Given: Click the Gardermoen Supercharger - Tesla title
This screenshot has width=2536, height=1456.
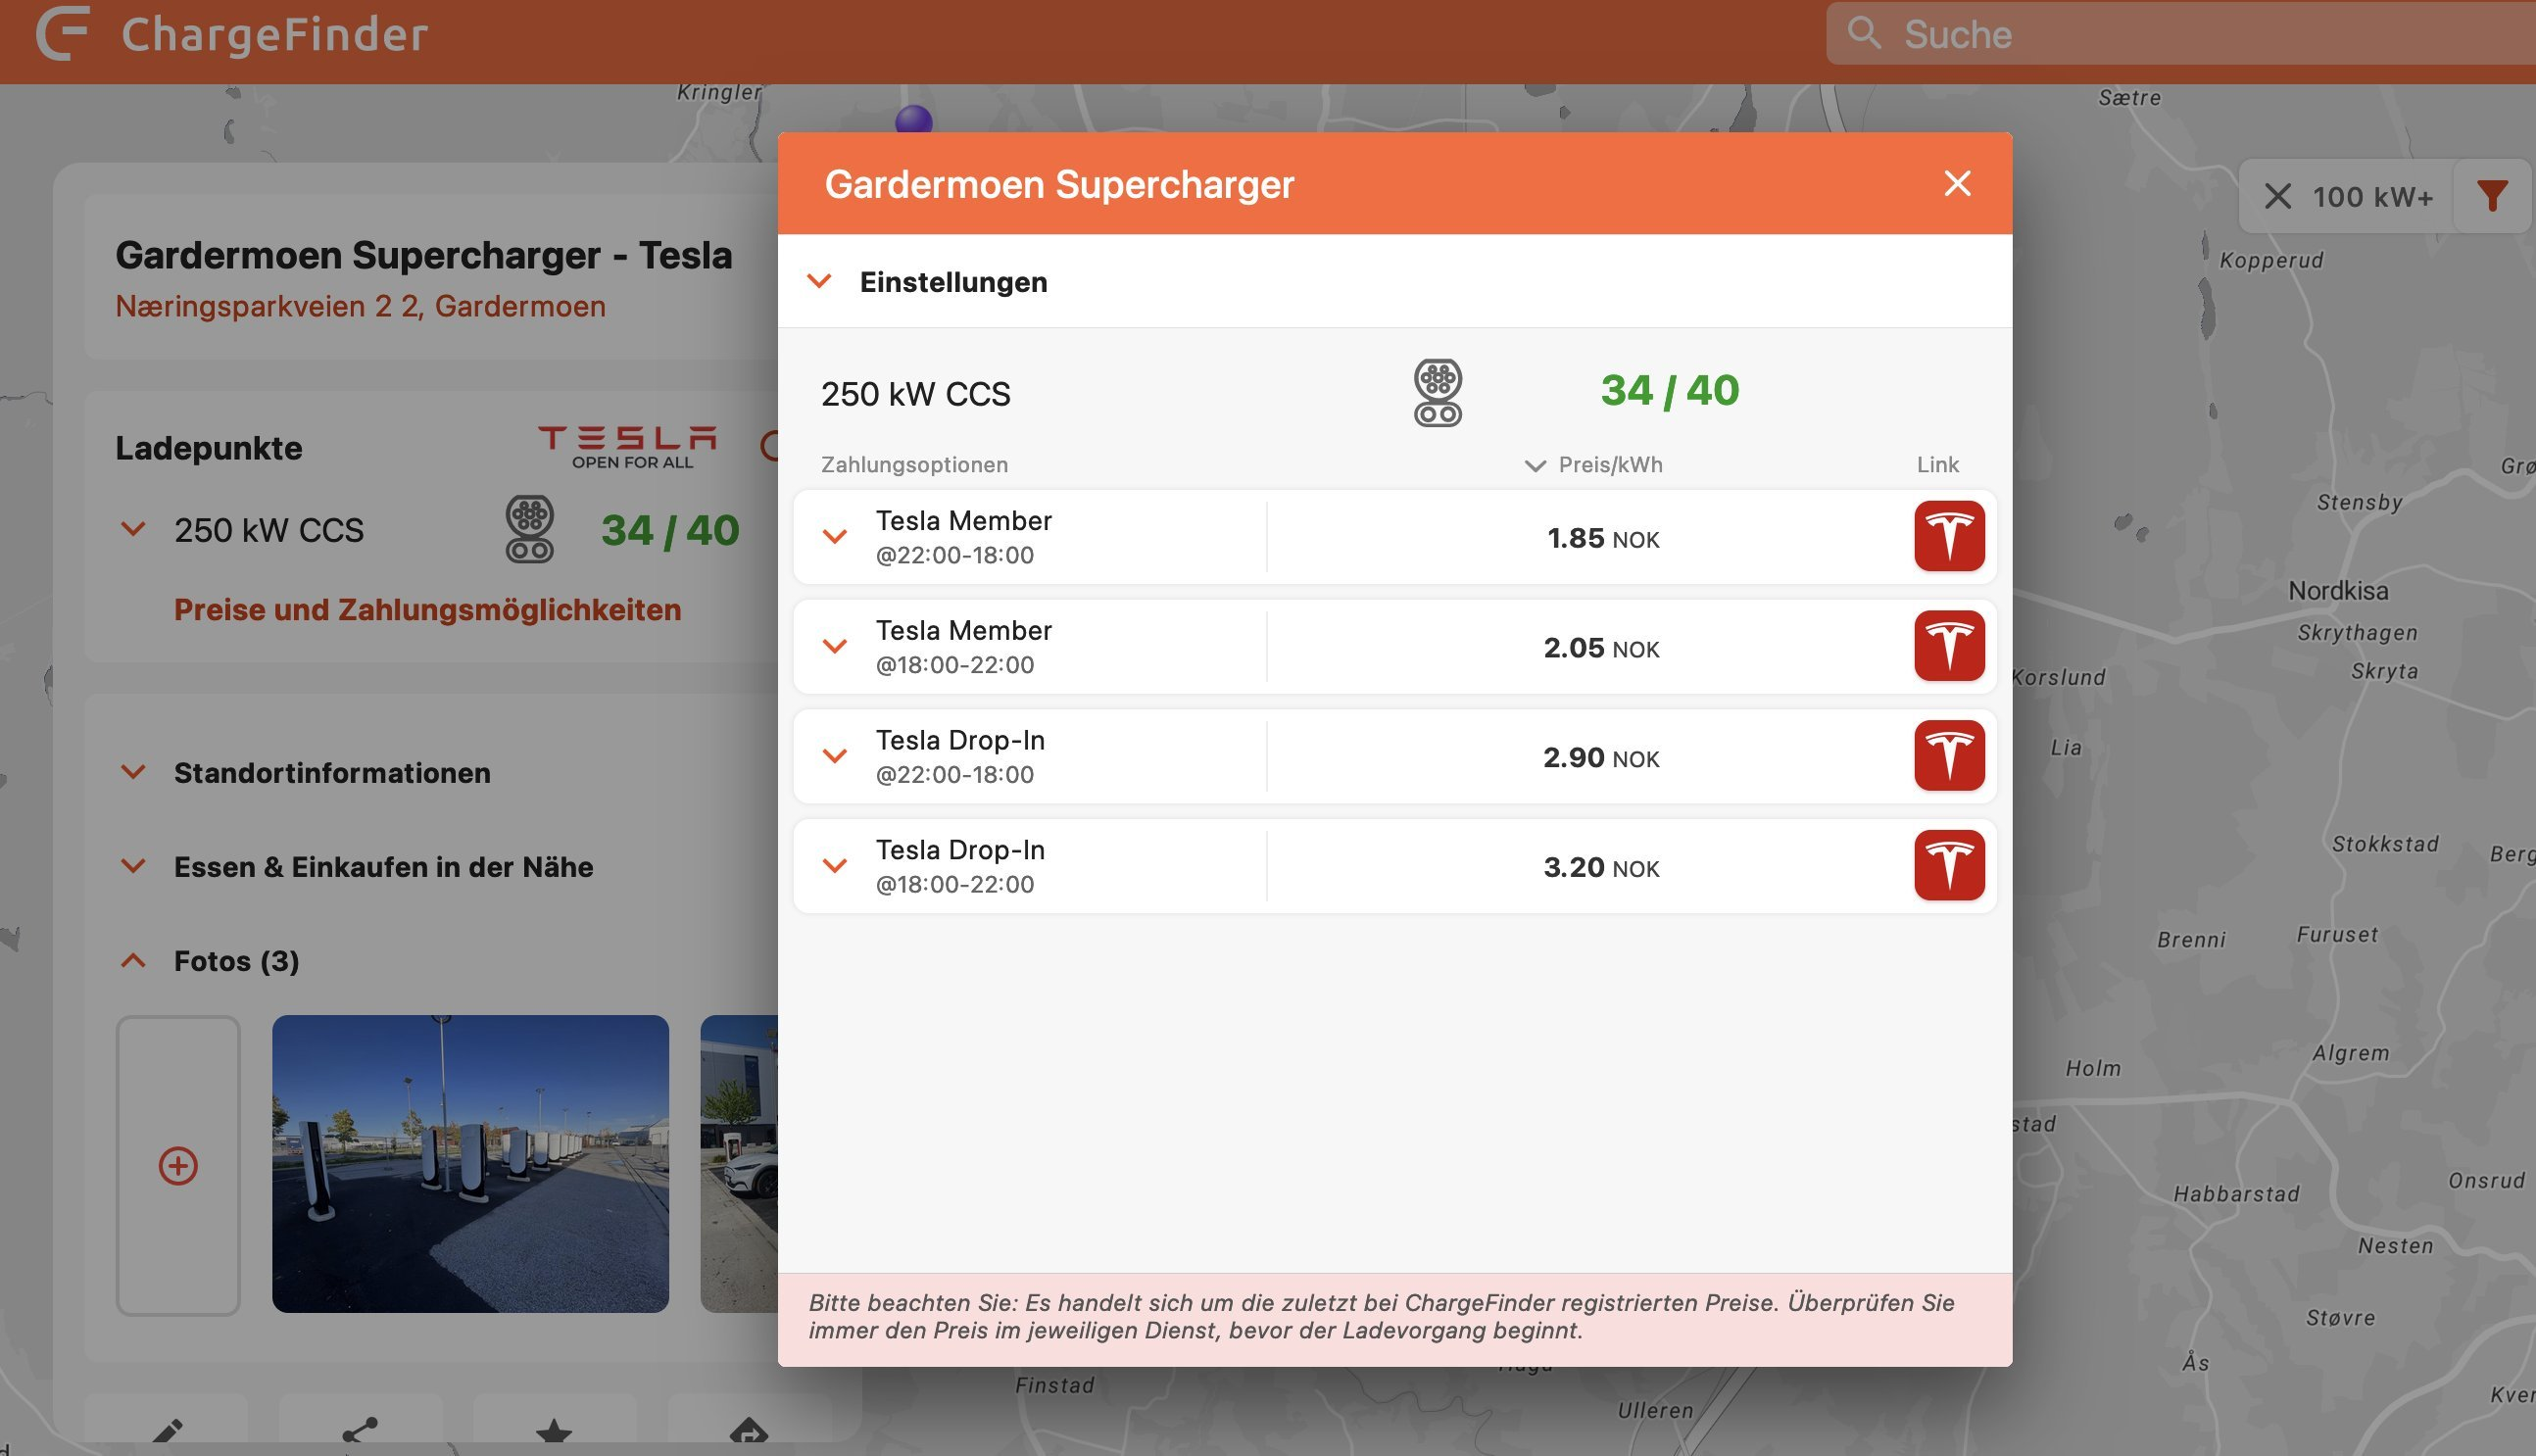Looking at the screenshot, I should 424,255.
